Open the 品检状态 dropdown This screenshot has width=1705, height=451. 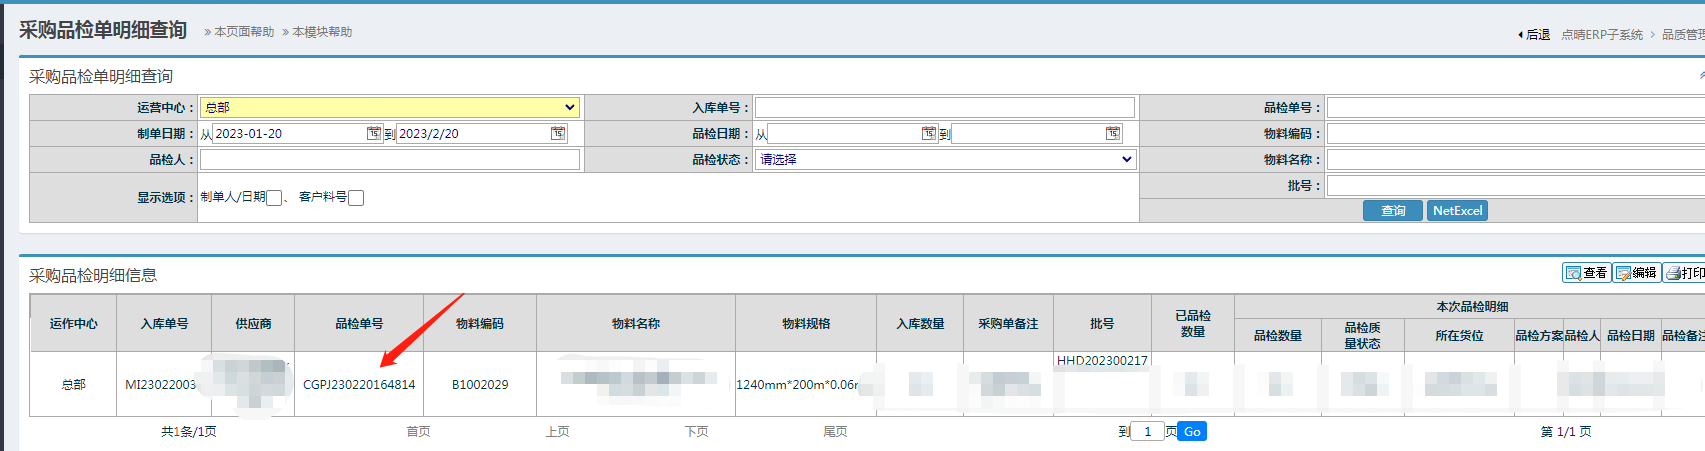tap(945, 159)
